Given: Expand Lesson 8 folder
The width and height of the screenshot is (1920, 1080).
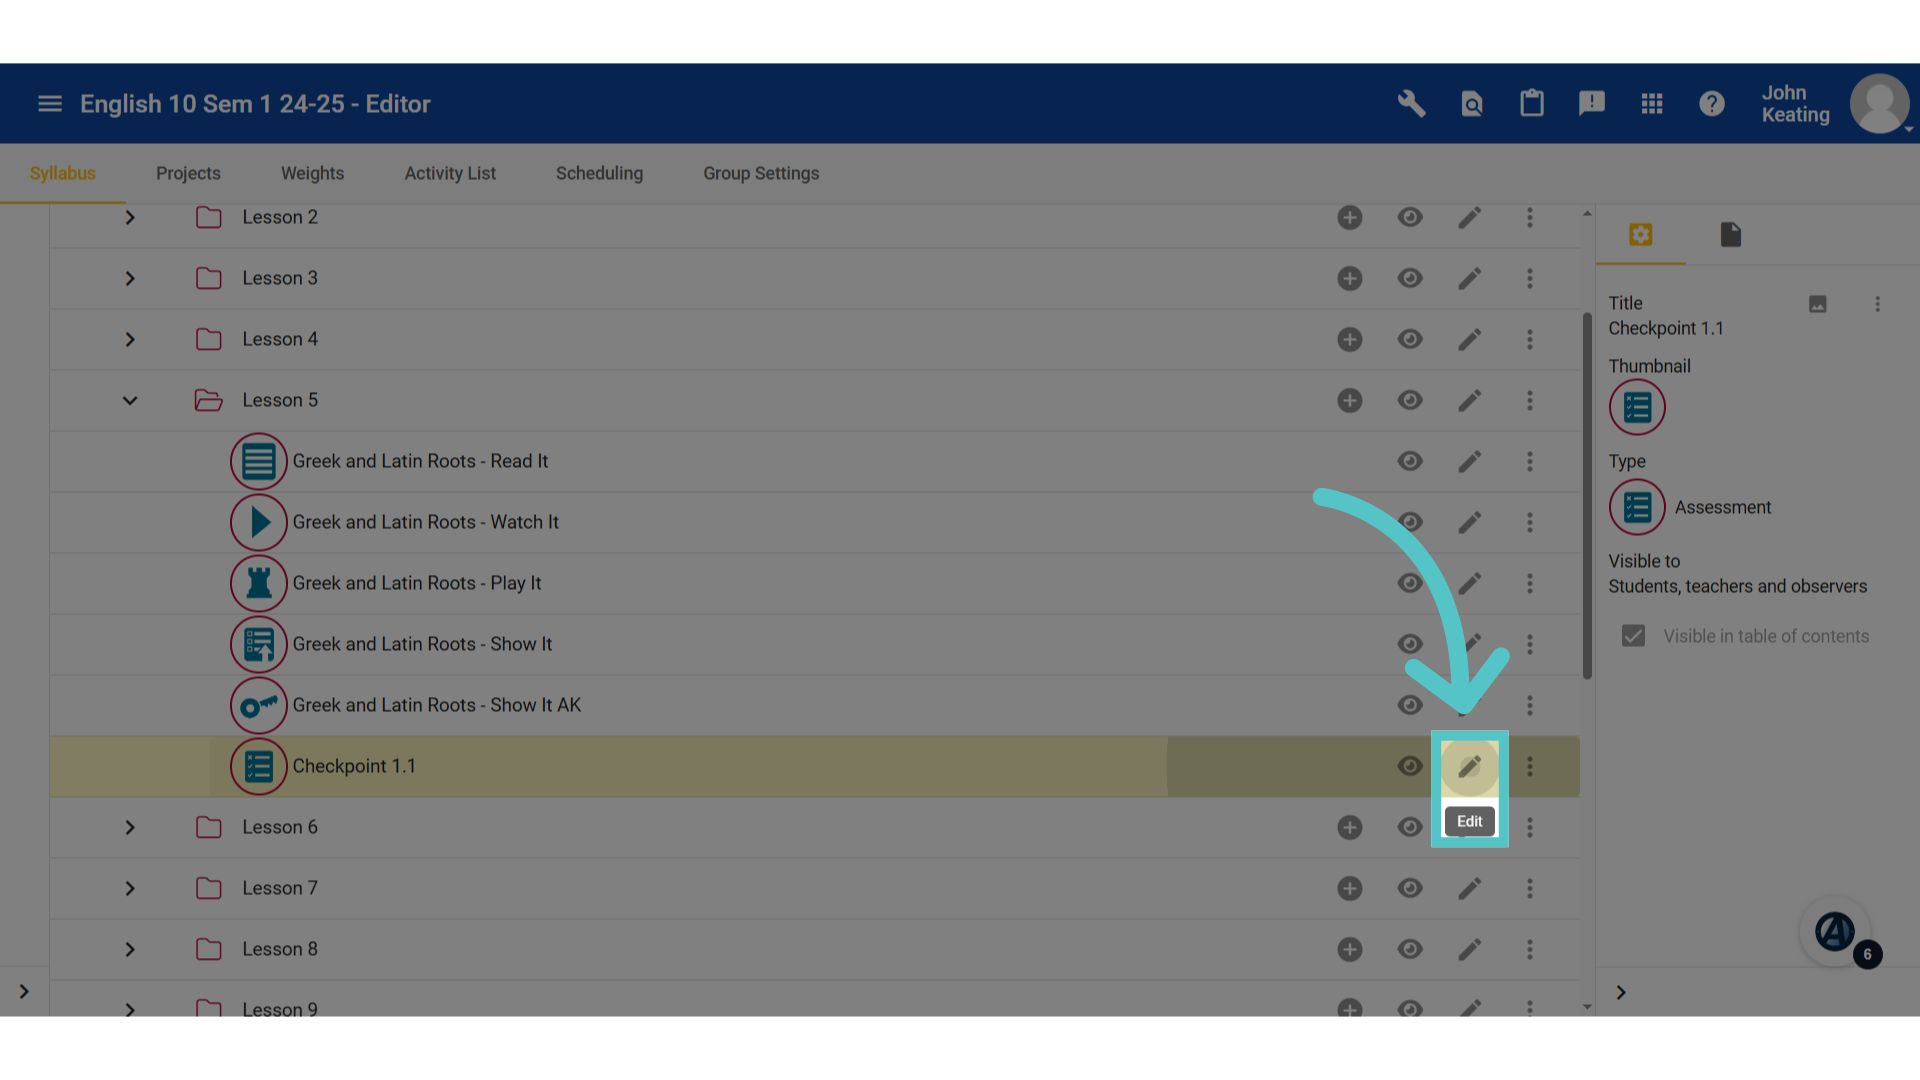Looking at the screenshot, I should (130, 949).
